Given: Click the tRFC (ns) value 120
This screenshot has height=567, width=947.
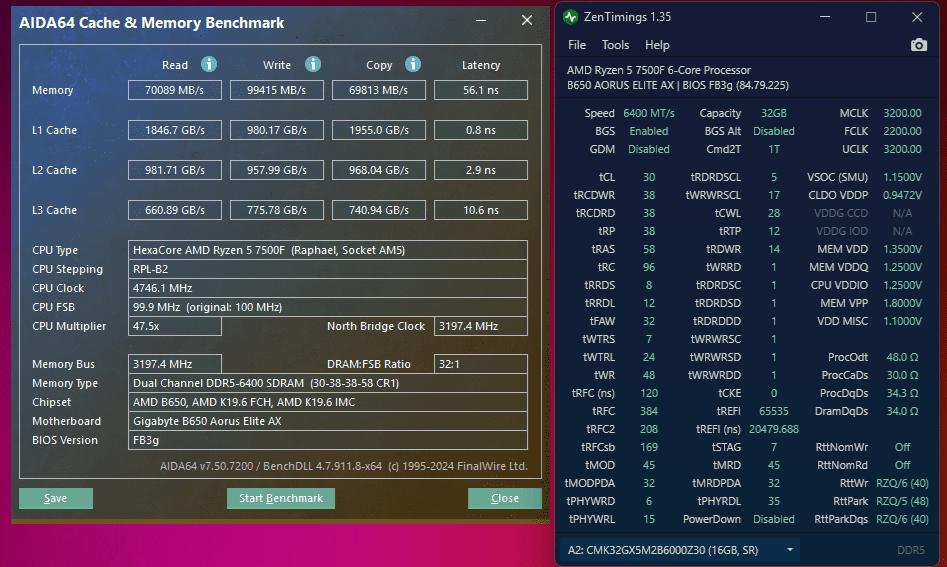Looking at the screenshot, I should 649,393.
